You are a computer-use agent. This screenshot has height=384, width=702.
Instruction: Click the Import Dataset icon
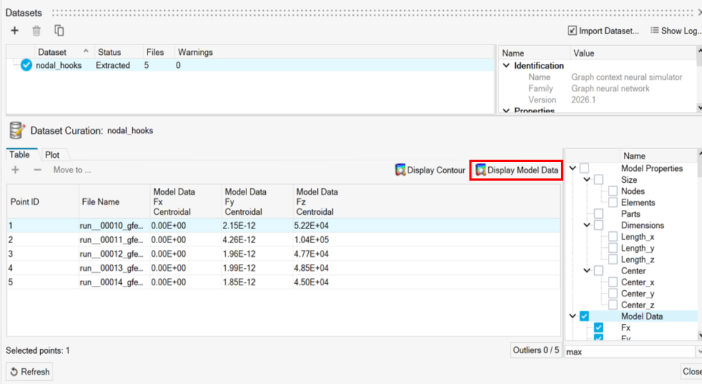572,30
